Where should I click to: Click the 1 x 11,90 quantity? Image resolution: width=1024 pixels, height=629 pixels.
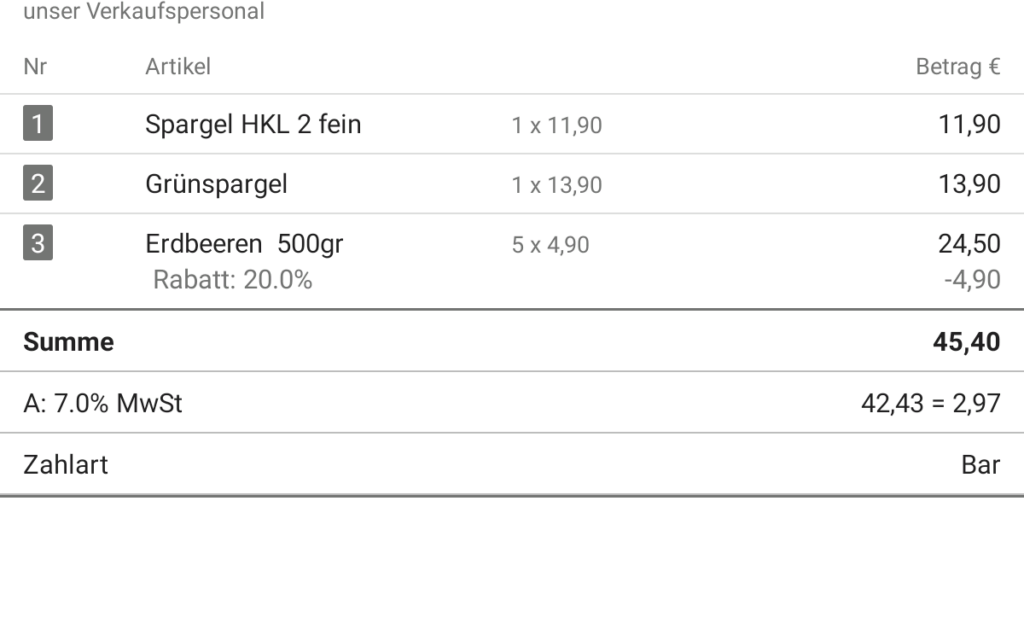[x=556, y=126]
